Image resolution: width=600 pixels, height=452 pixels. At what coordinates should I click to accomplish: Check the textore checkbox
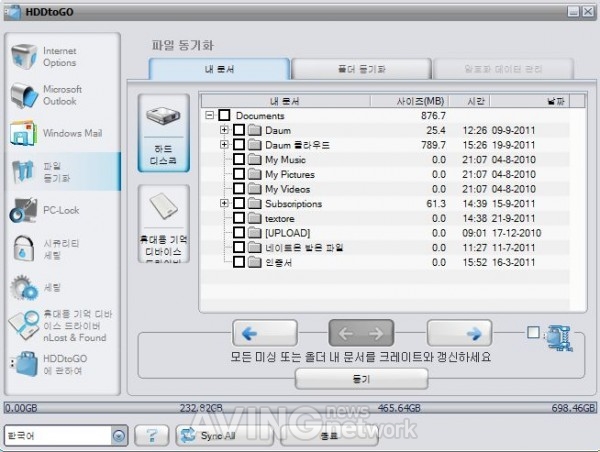pyautogui.click(x=239, y=218)
